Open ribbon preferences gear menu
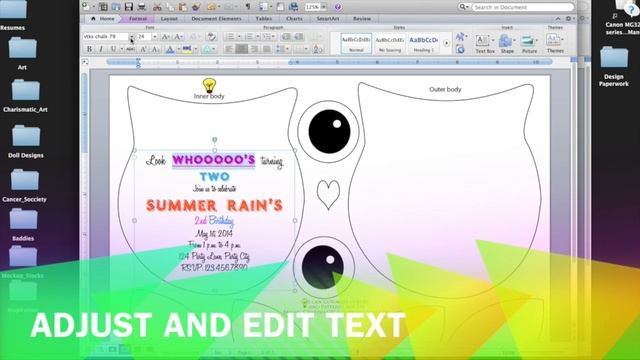Viewport: 640px width, 360px height. point(569,19)
